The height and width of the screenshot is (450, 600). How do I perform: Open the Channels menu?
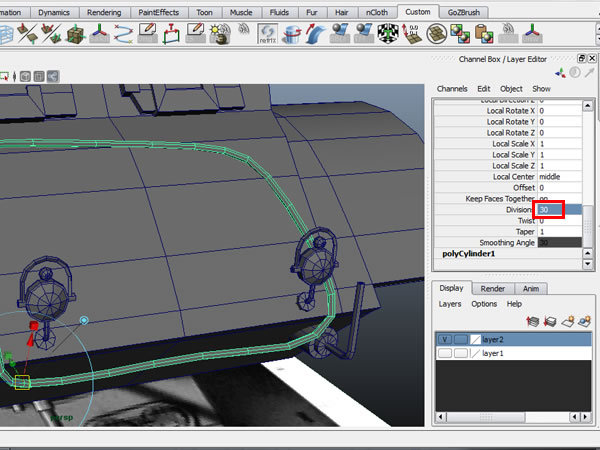(x=452, y=89)
